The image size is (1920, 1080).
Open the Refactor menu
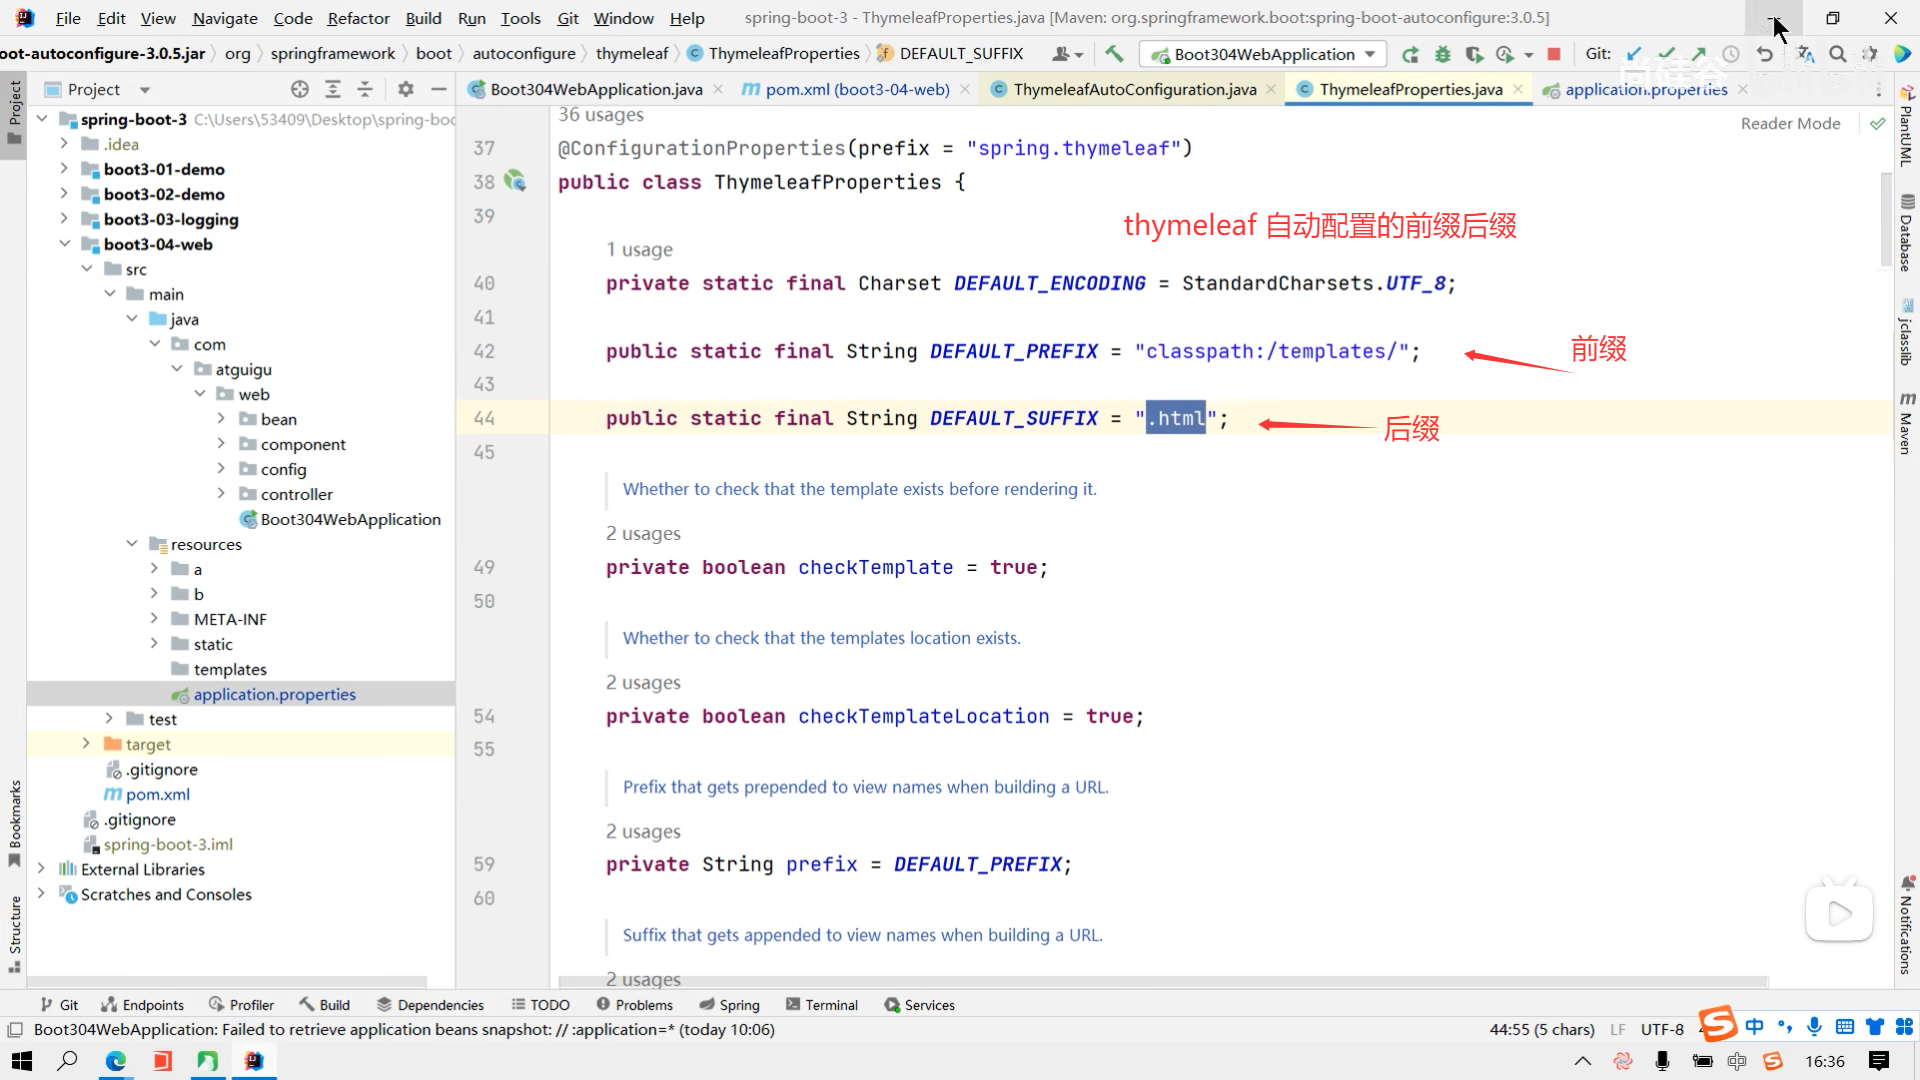[x=358, y=18]
